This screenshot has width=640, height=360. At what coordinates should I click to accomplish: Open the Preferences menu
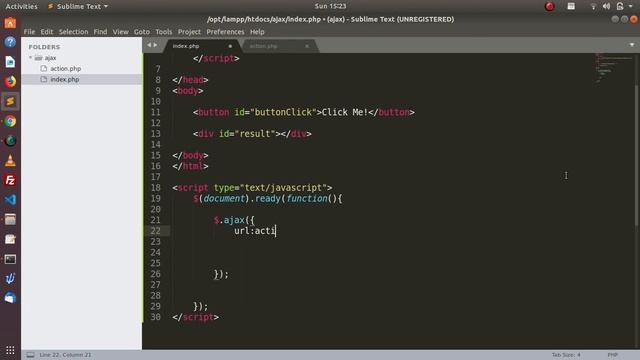225,32
